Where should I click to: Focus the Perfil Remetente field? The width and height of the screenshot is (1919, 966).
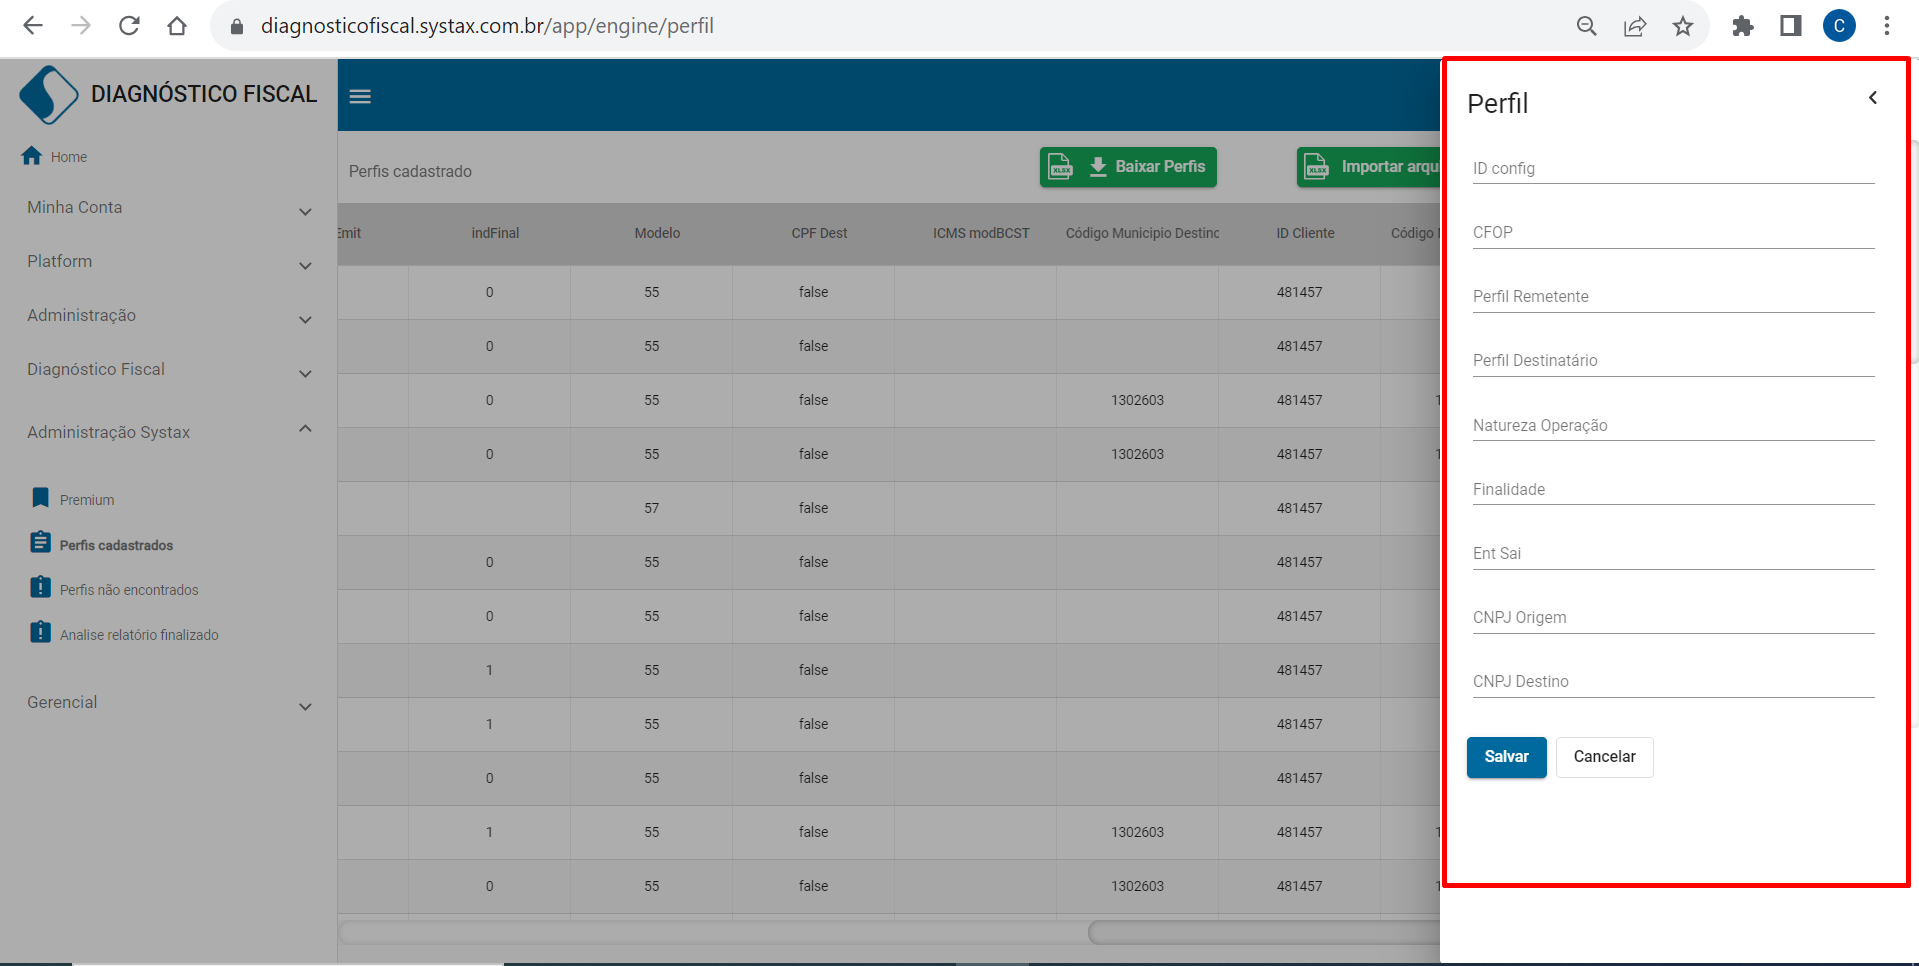(1673, 296)
